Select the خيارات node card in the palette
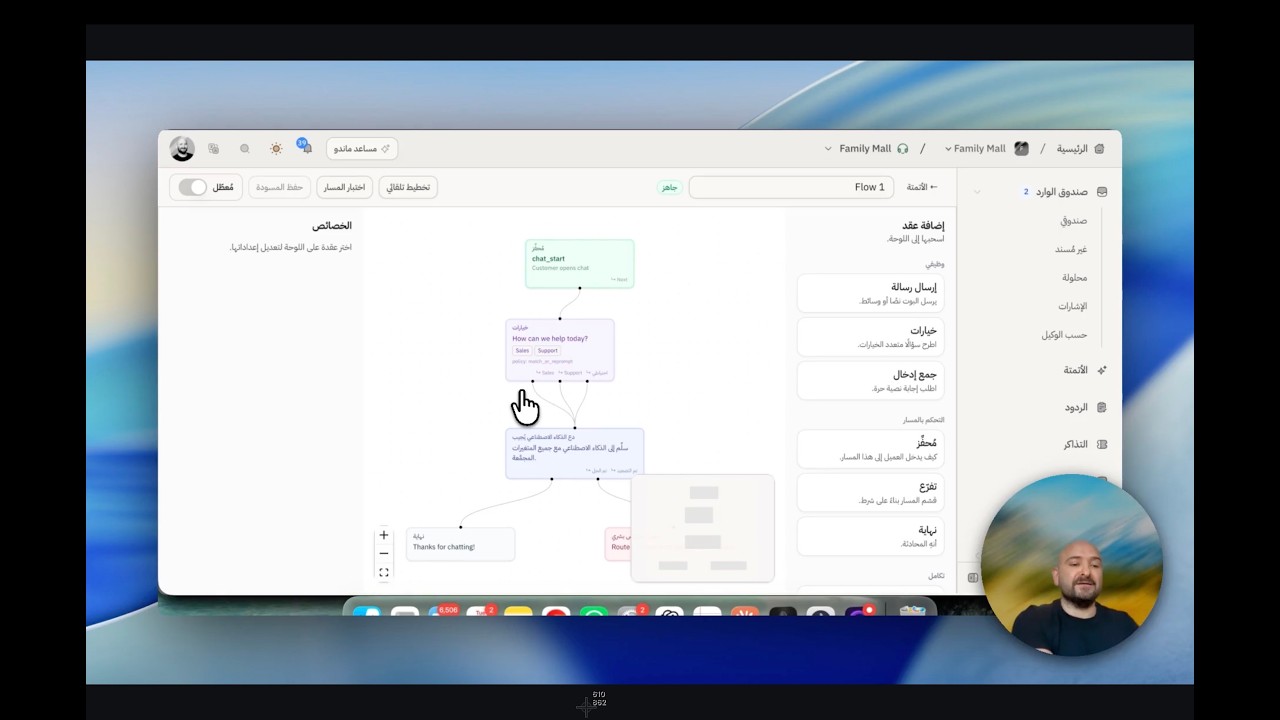Screen dimensions: 1280x720 pyautogui.click(x=870, y=337)
